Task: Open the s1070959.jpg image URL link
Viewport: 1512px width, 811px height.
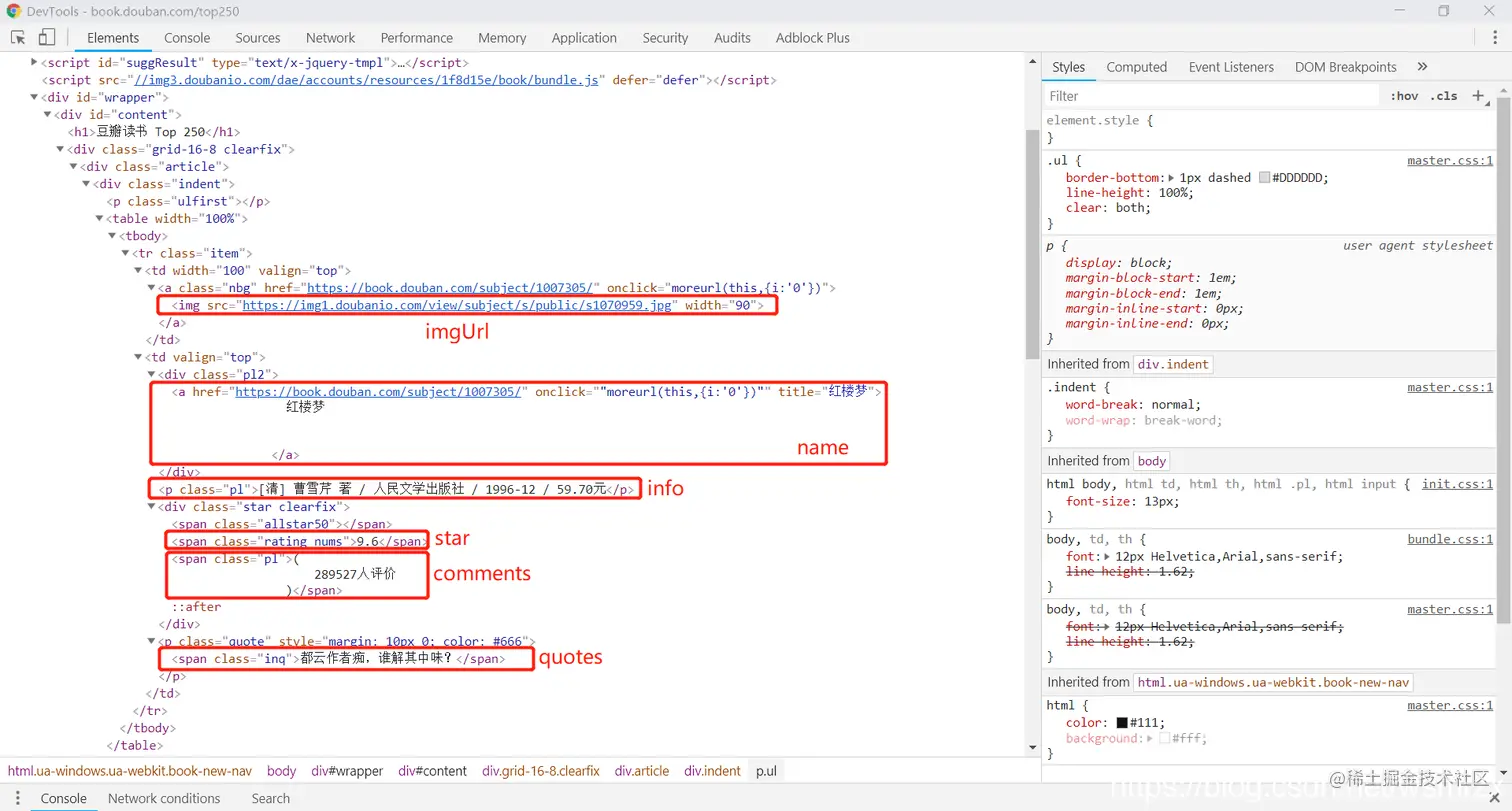Action: click(x=457, y=306)
